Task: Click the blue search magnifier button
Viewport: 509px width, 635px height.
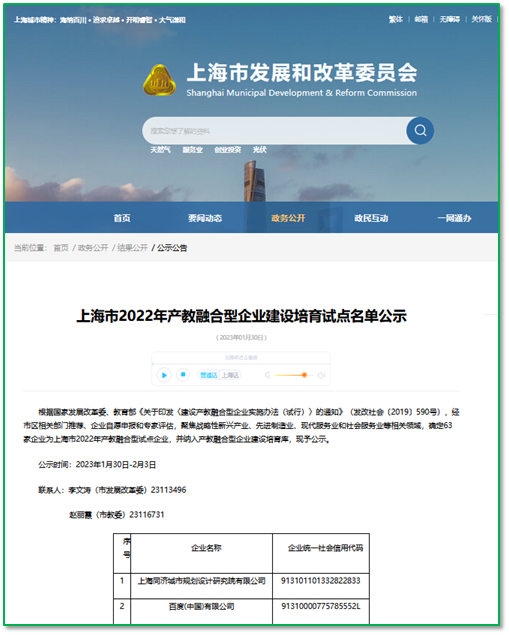Action: click(420, 131)
